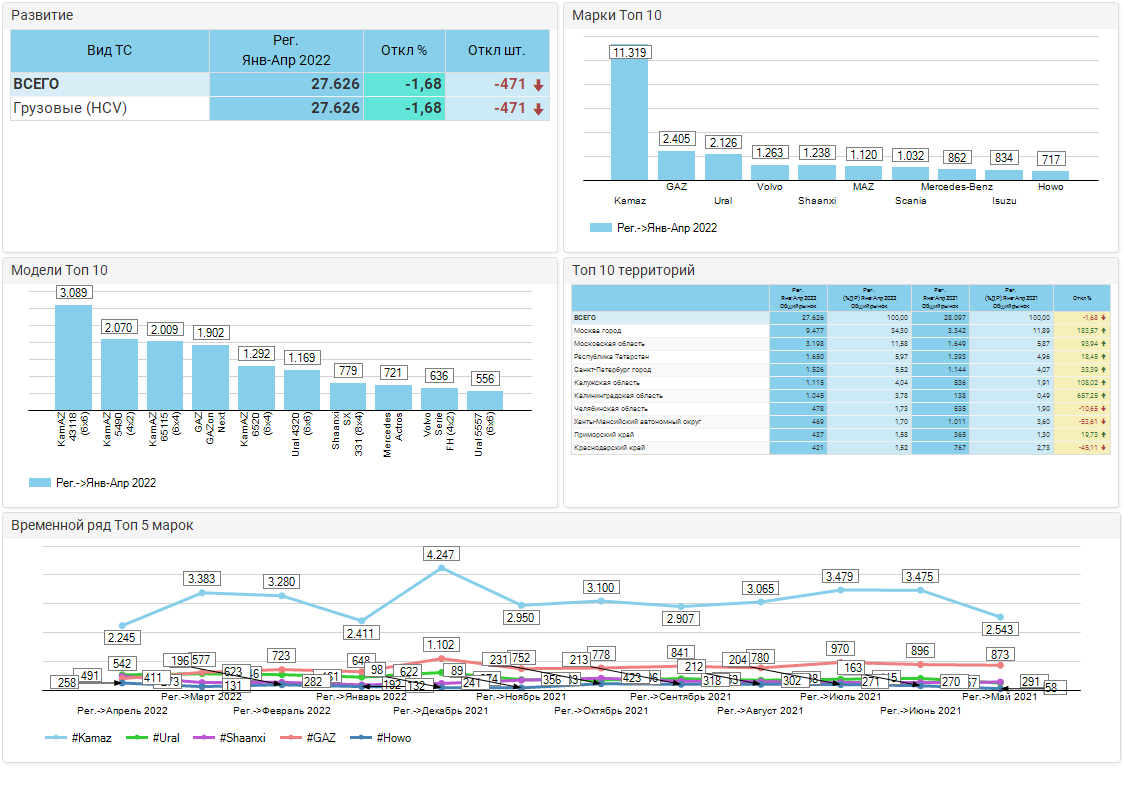
Task: Click the green up arrow for Республика Татарстан
Action: tap(1103, 356)
